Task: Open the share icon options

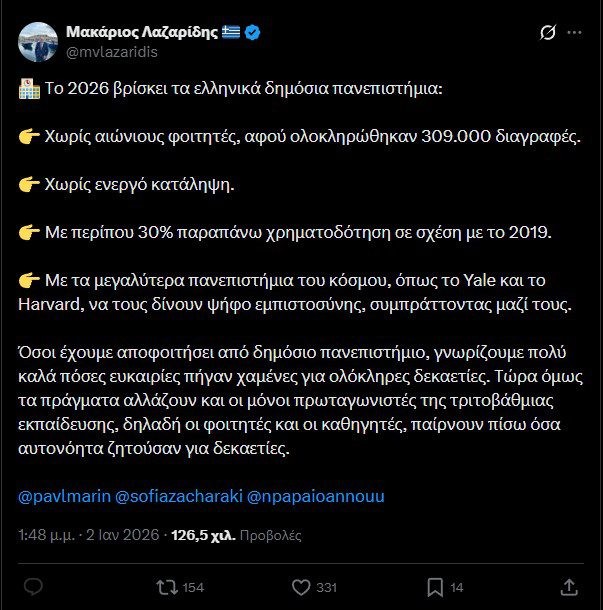Action: (569, 586)
